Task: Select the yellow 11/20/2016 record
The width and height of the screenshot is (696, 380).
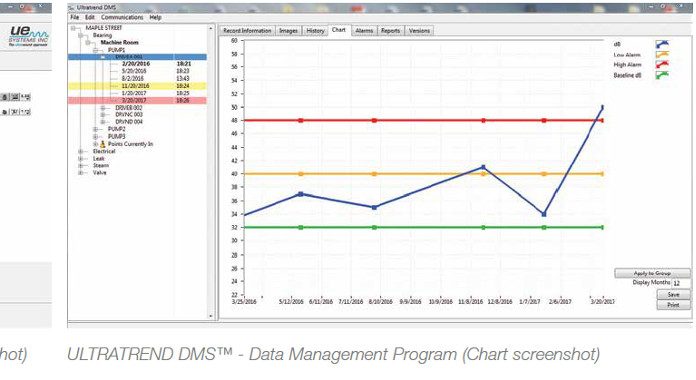Action: (x=137, y=86)
